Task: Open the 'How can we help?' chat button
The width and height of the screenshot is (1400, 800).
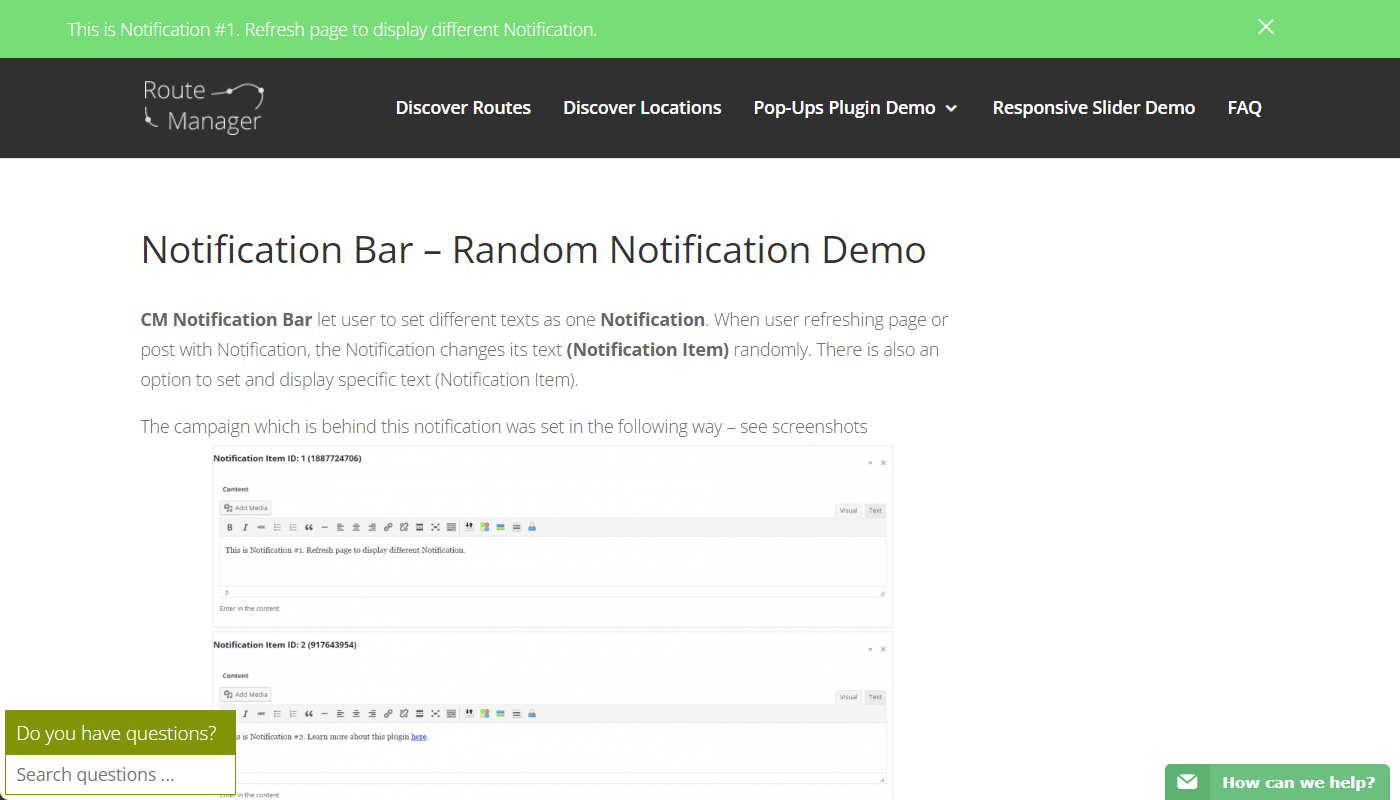Action: [1277, 782]
